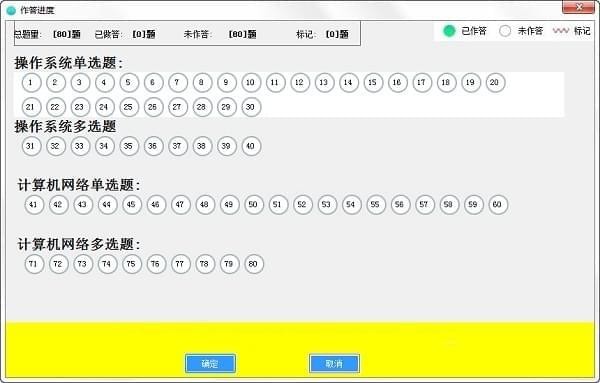Go to question 79 circle
This screenshot has width=600, height=383.
click(229, 264)
